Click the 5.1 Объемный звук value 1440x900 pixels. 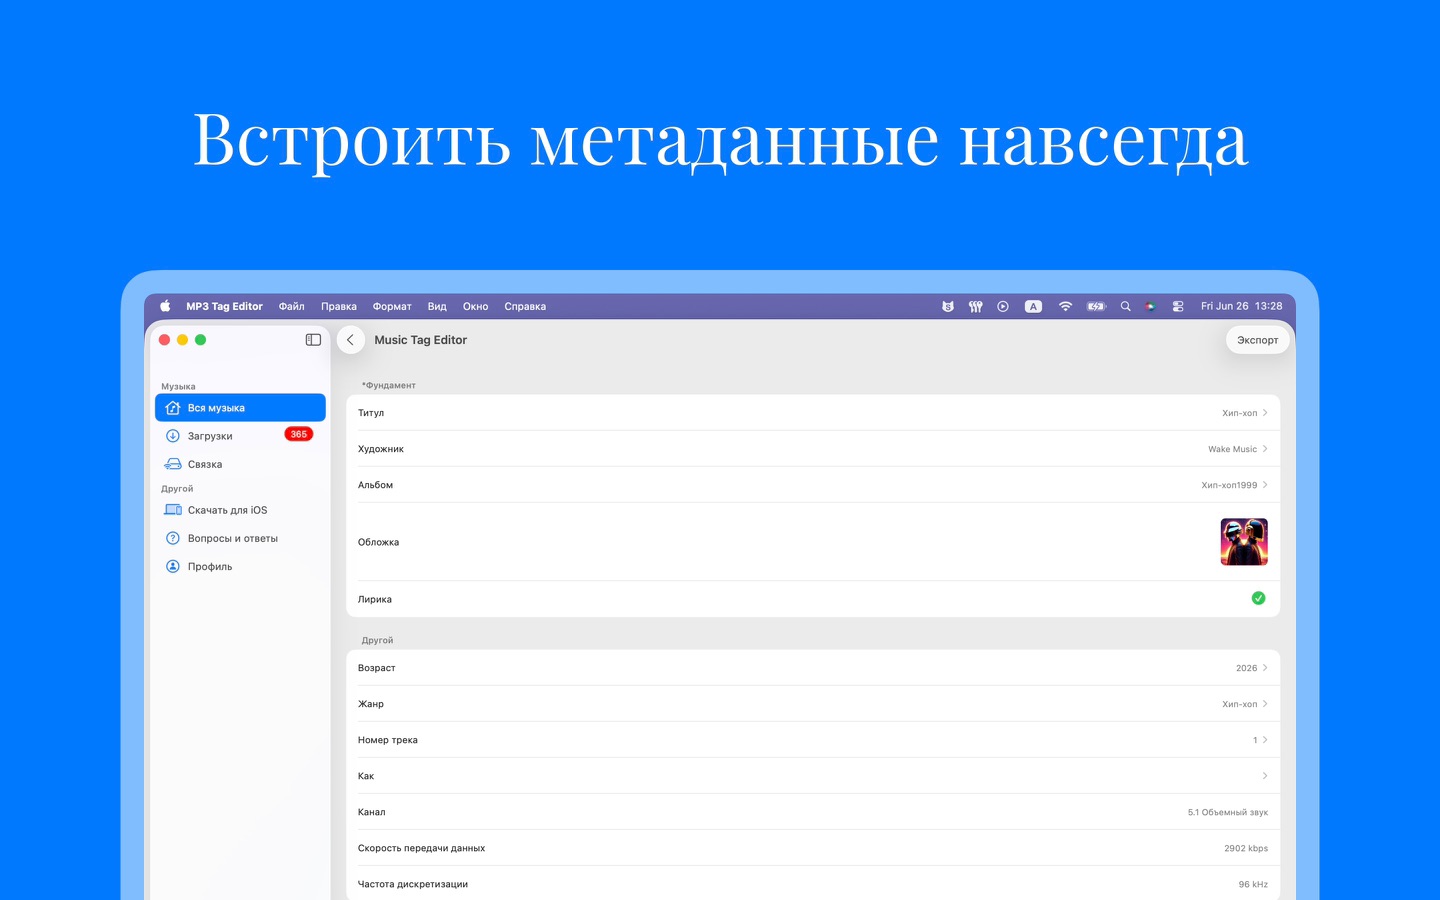(x=1228, y=812)
